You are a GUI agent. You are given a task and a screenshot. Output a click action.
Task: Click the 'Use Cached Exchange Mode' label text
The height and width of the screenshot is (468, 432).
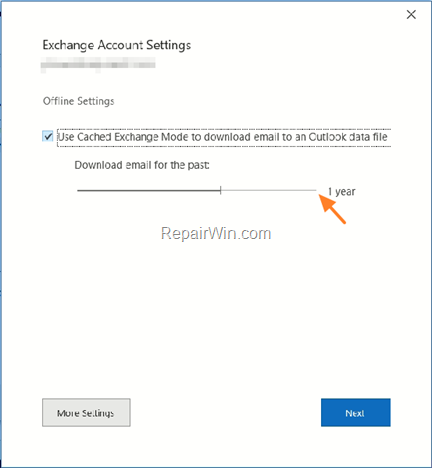(222, 137)
